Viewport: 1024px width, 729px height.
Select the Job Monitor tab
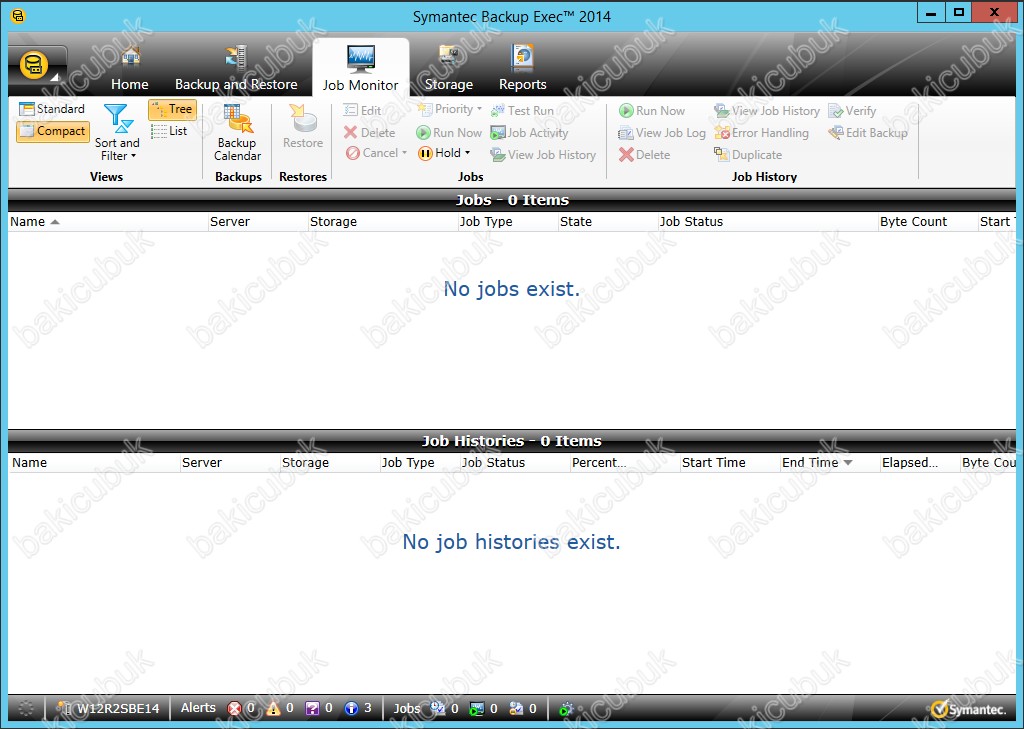[x=360, y=69]
